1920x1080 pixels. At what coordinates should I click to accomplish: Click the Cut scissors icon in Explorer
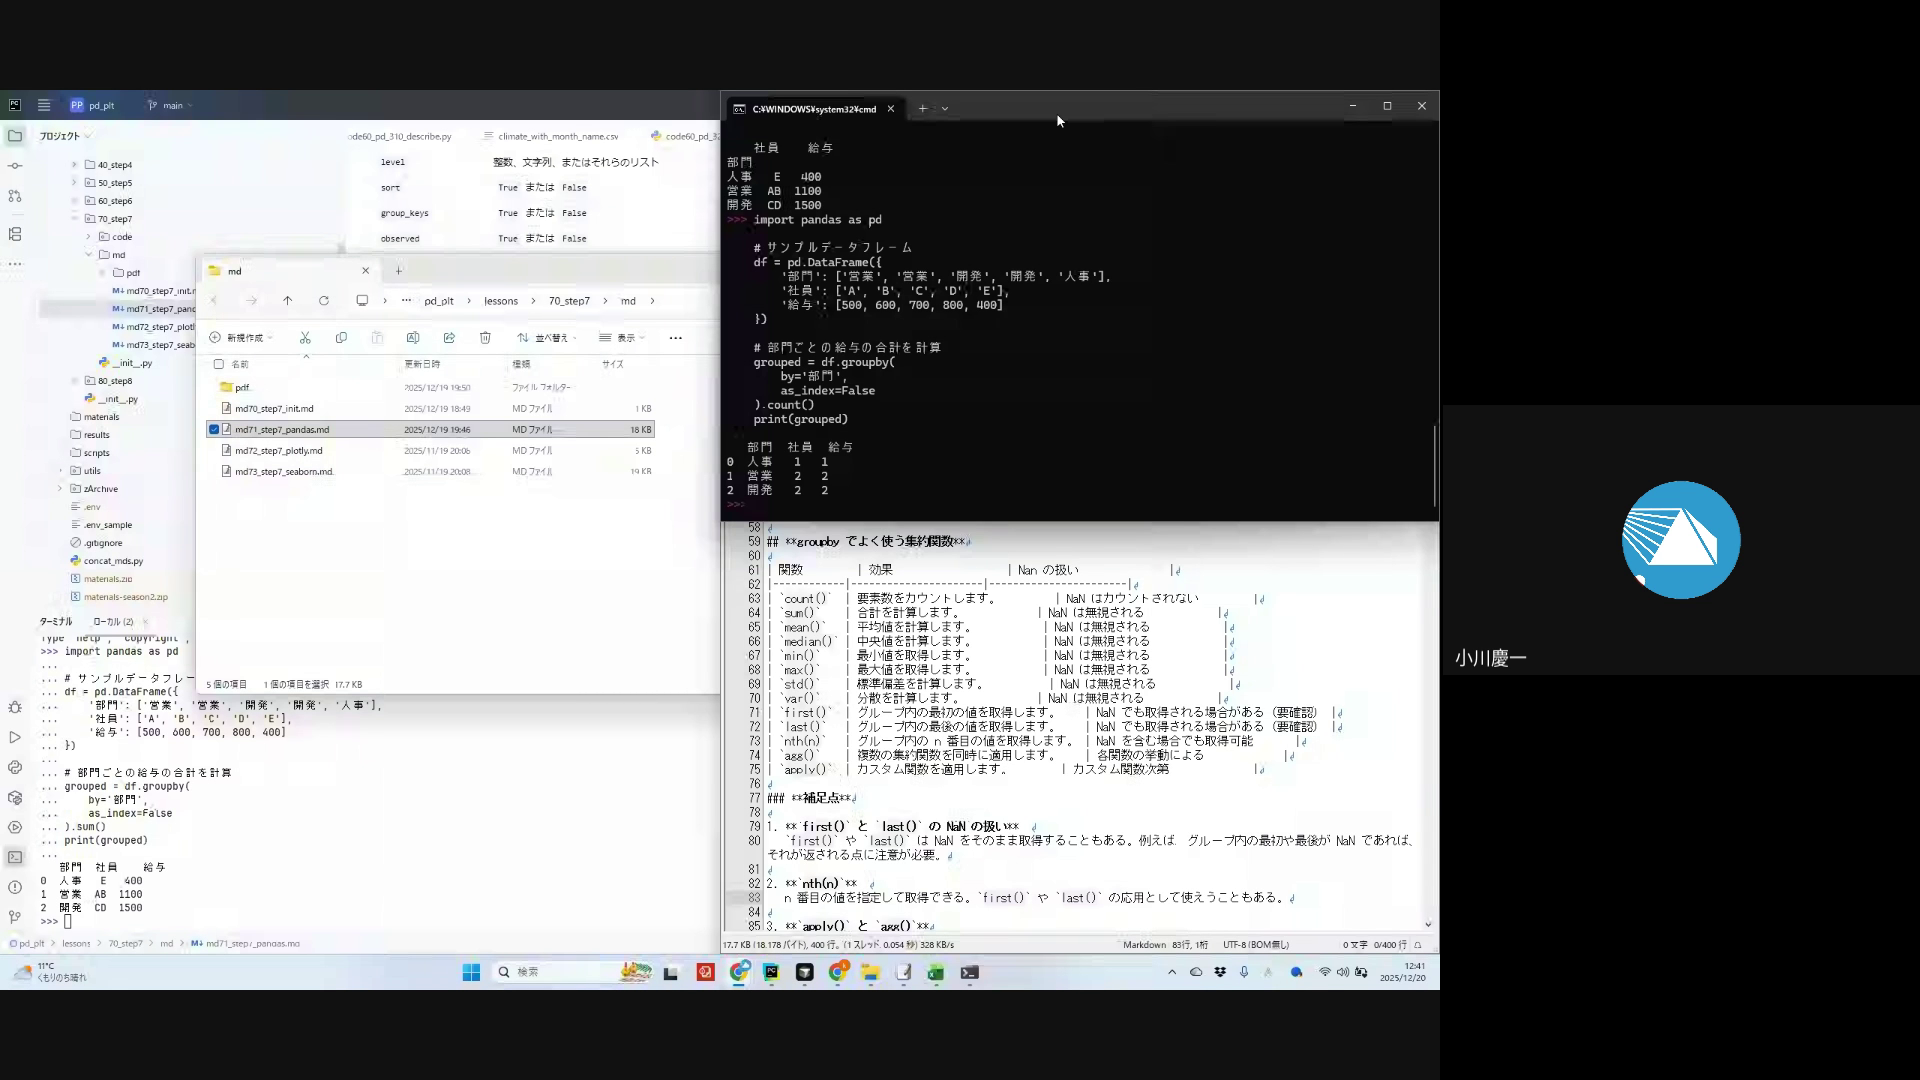click(305, 338)
